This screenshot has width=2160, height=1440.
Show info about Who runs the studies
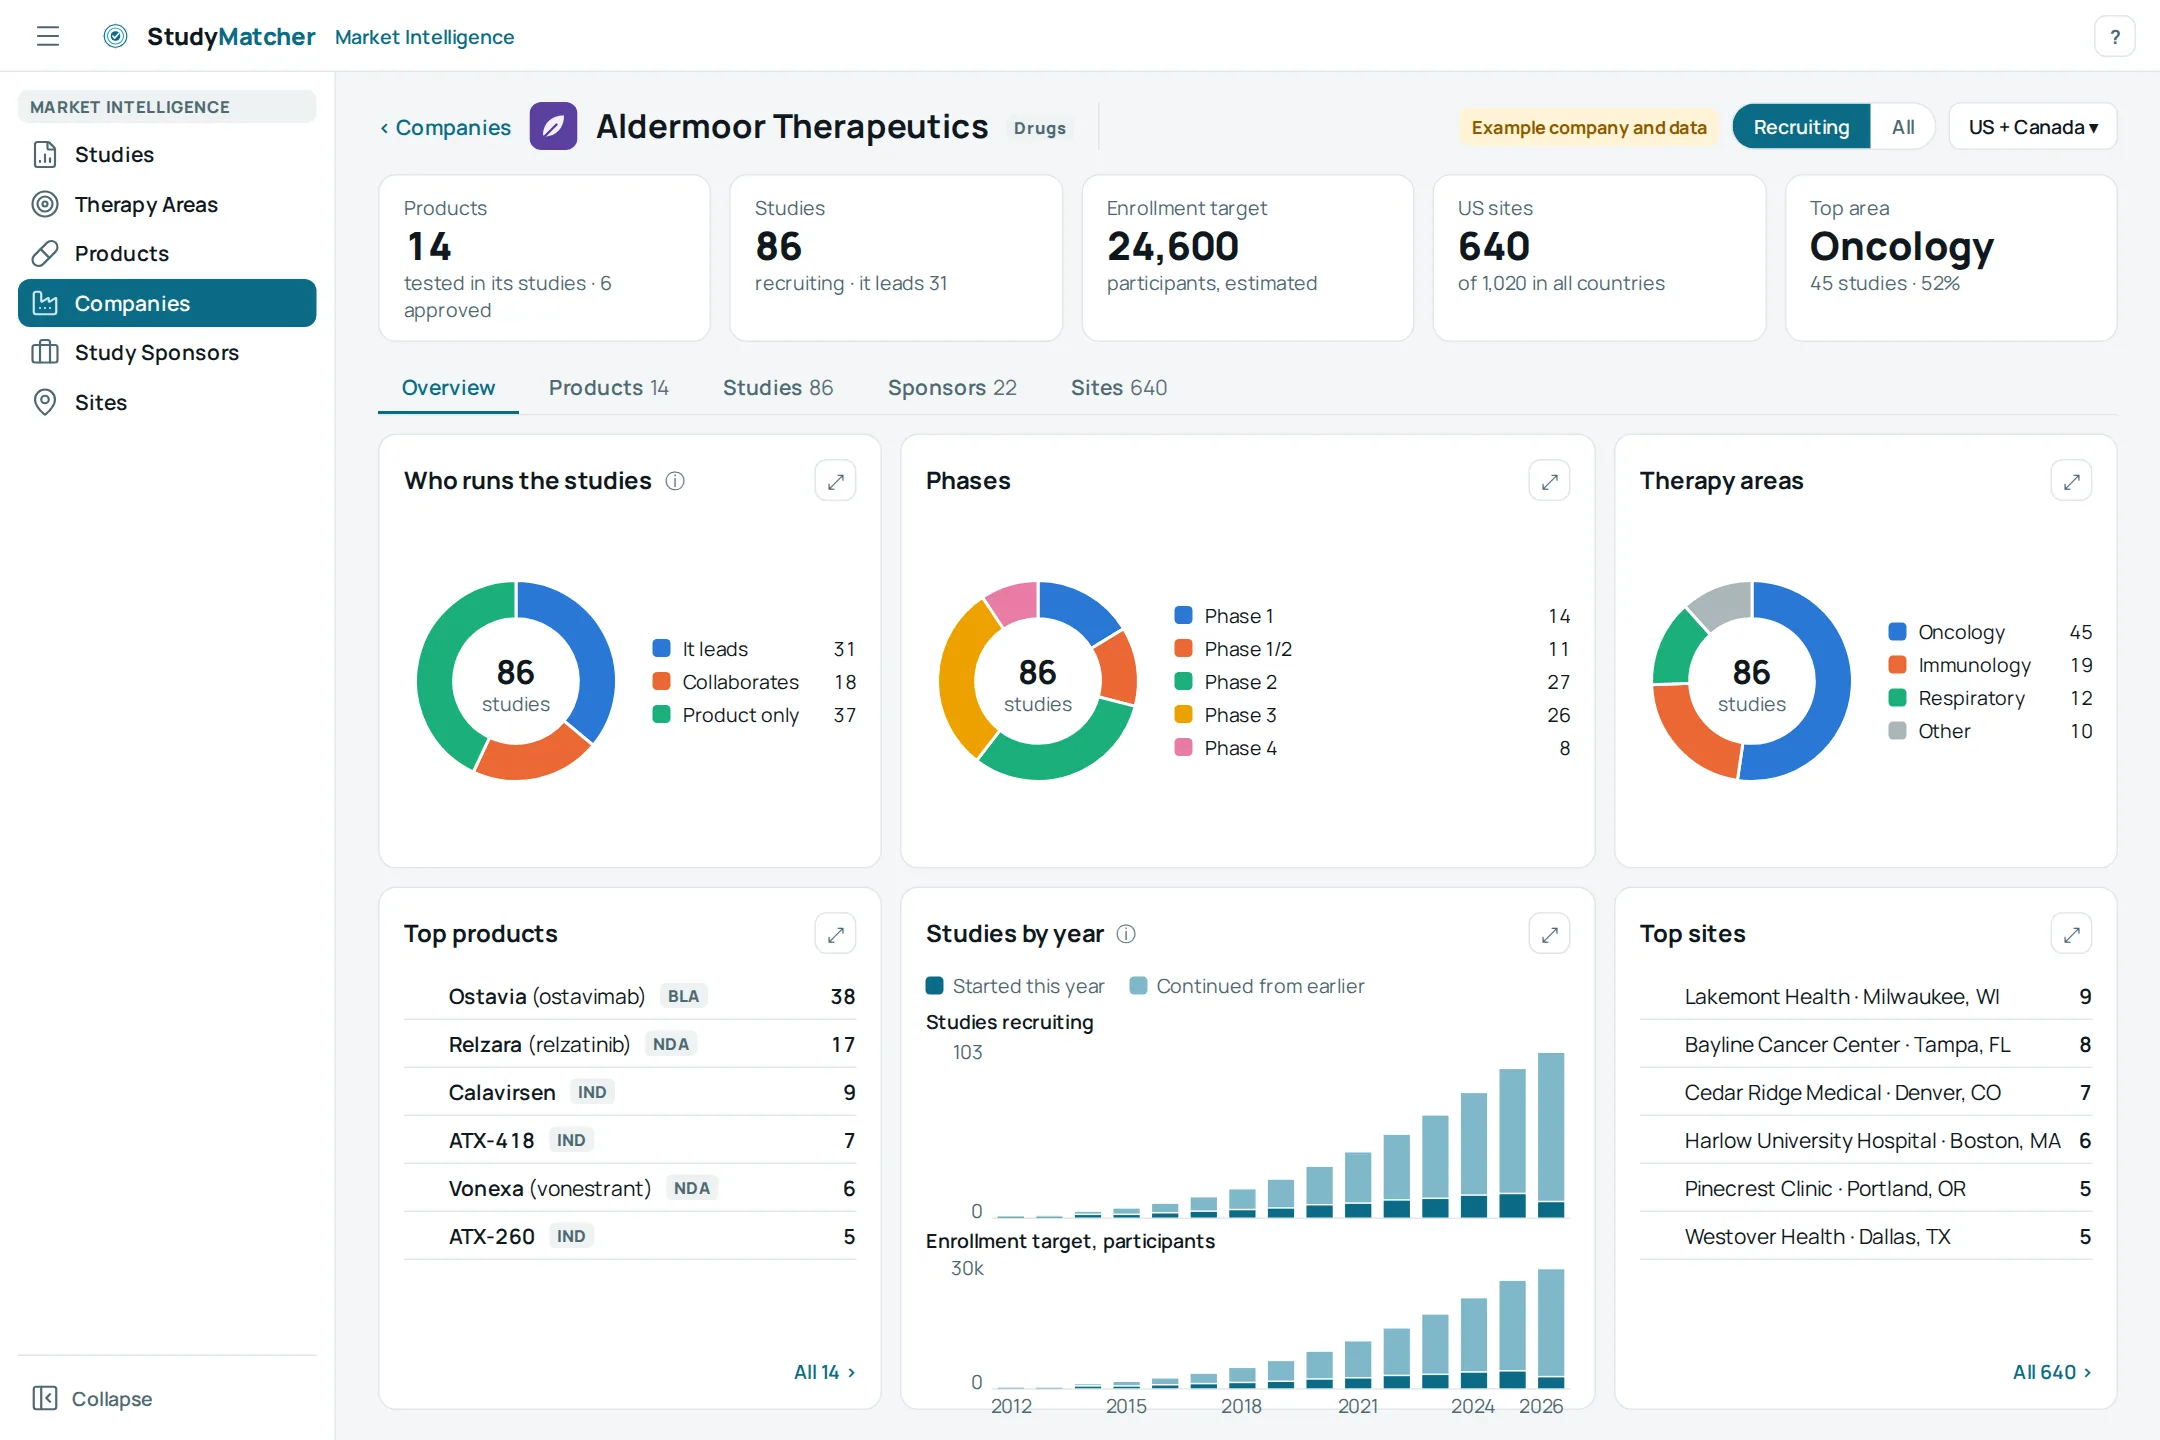pos(675,481)
